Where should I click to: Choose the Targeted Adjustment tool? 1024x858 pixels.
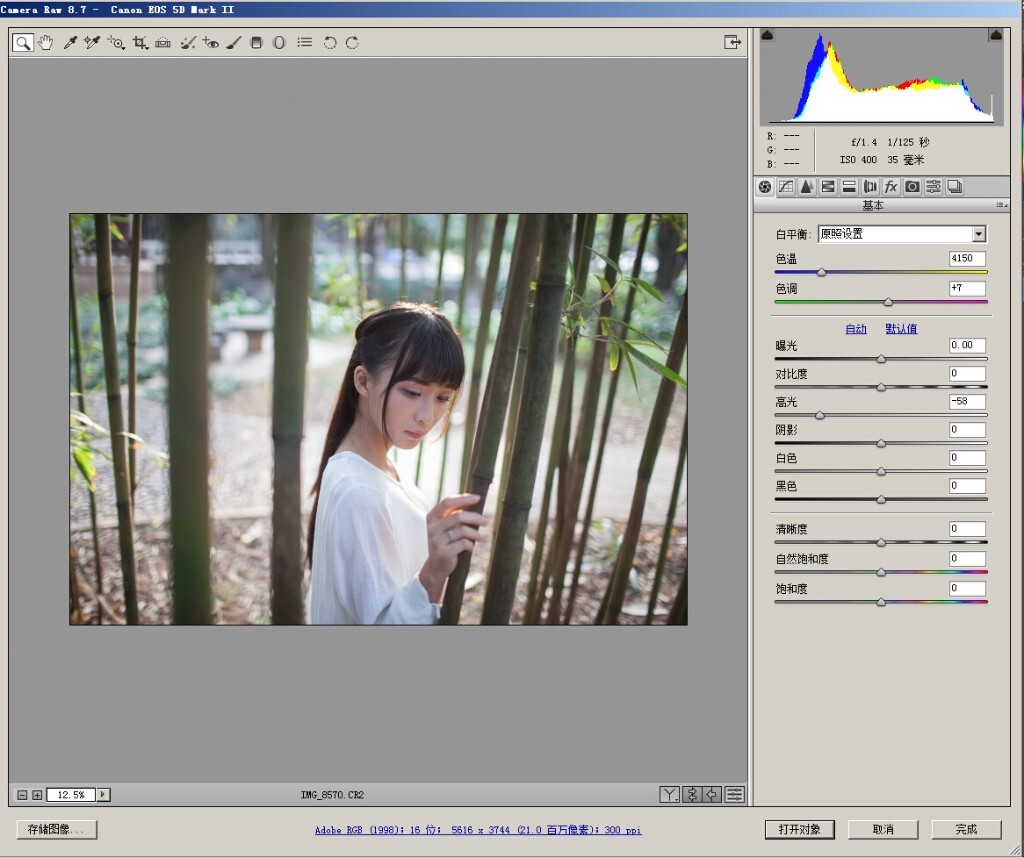(x=116, y=43)
